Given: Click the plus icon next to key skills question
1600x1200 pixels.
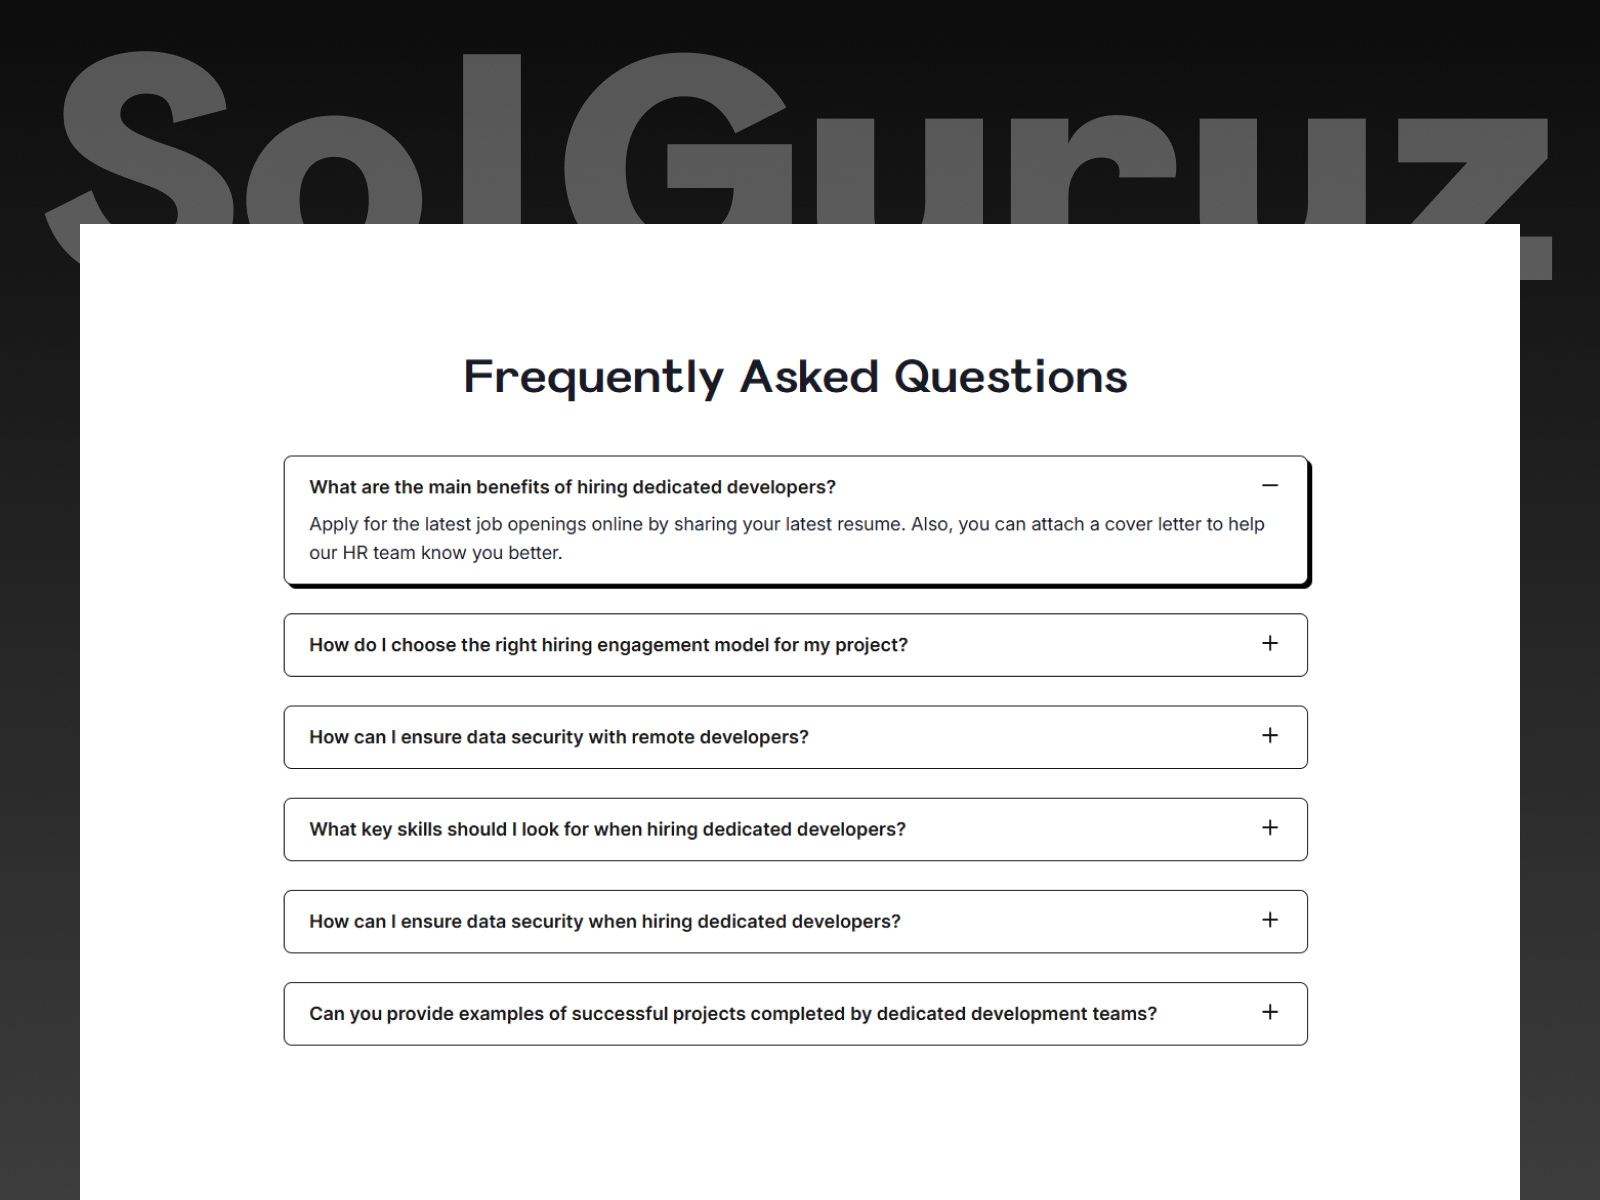Looking at the screenshot, I should coord(1270,828).
